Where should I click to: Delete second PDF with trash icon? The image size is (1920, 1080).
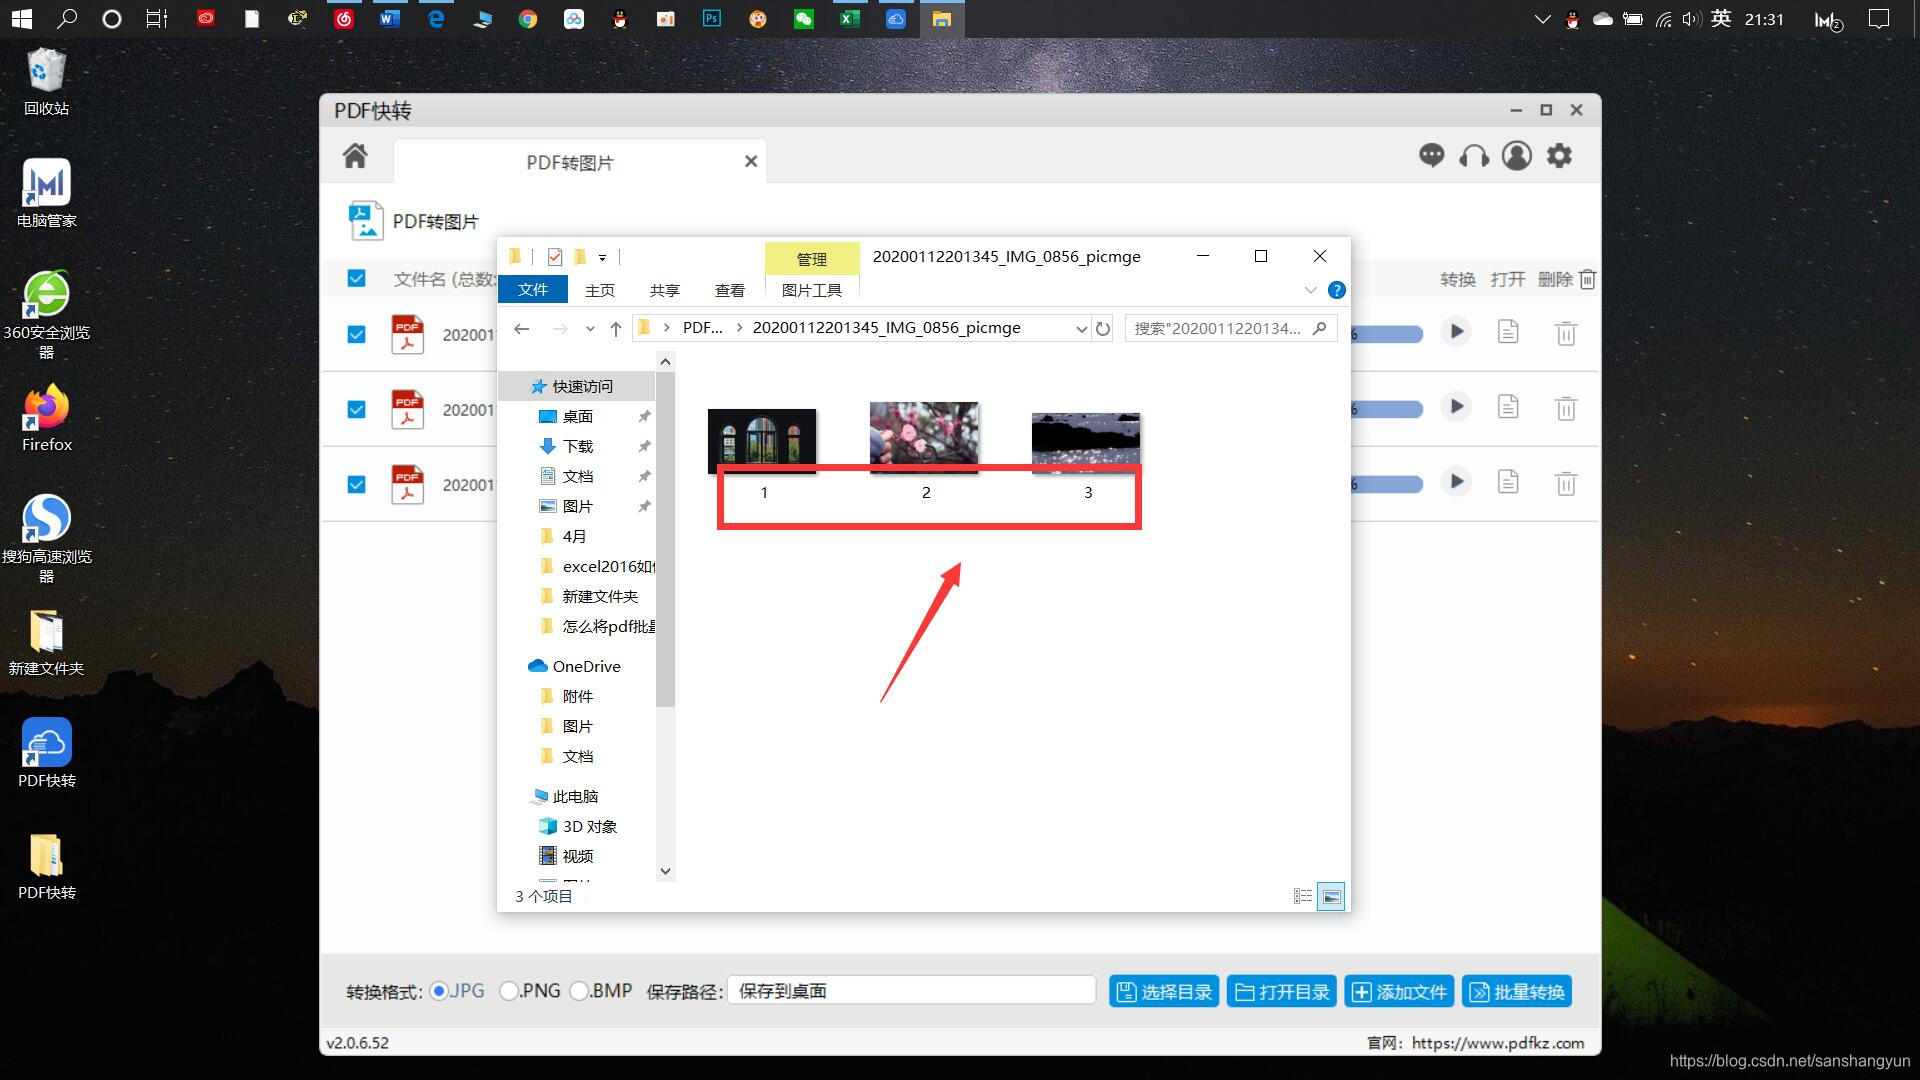pyautogui.click(x=1566, y=408)
